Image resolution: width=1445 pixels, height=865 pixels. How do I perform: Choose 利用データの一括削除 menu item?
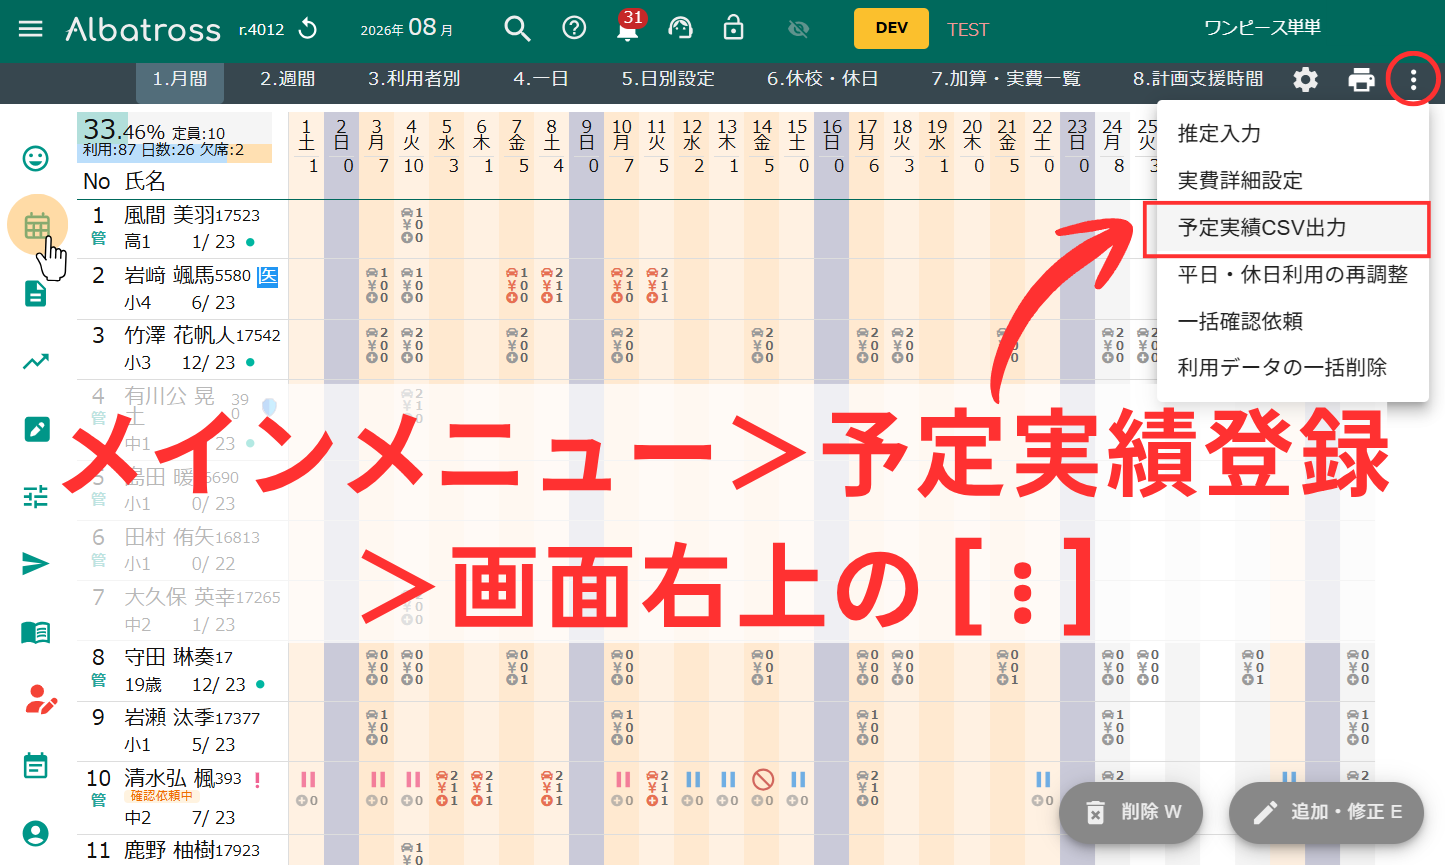[1293, 368]
